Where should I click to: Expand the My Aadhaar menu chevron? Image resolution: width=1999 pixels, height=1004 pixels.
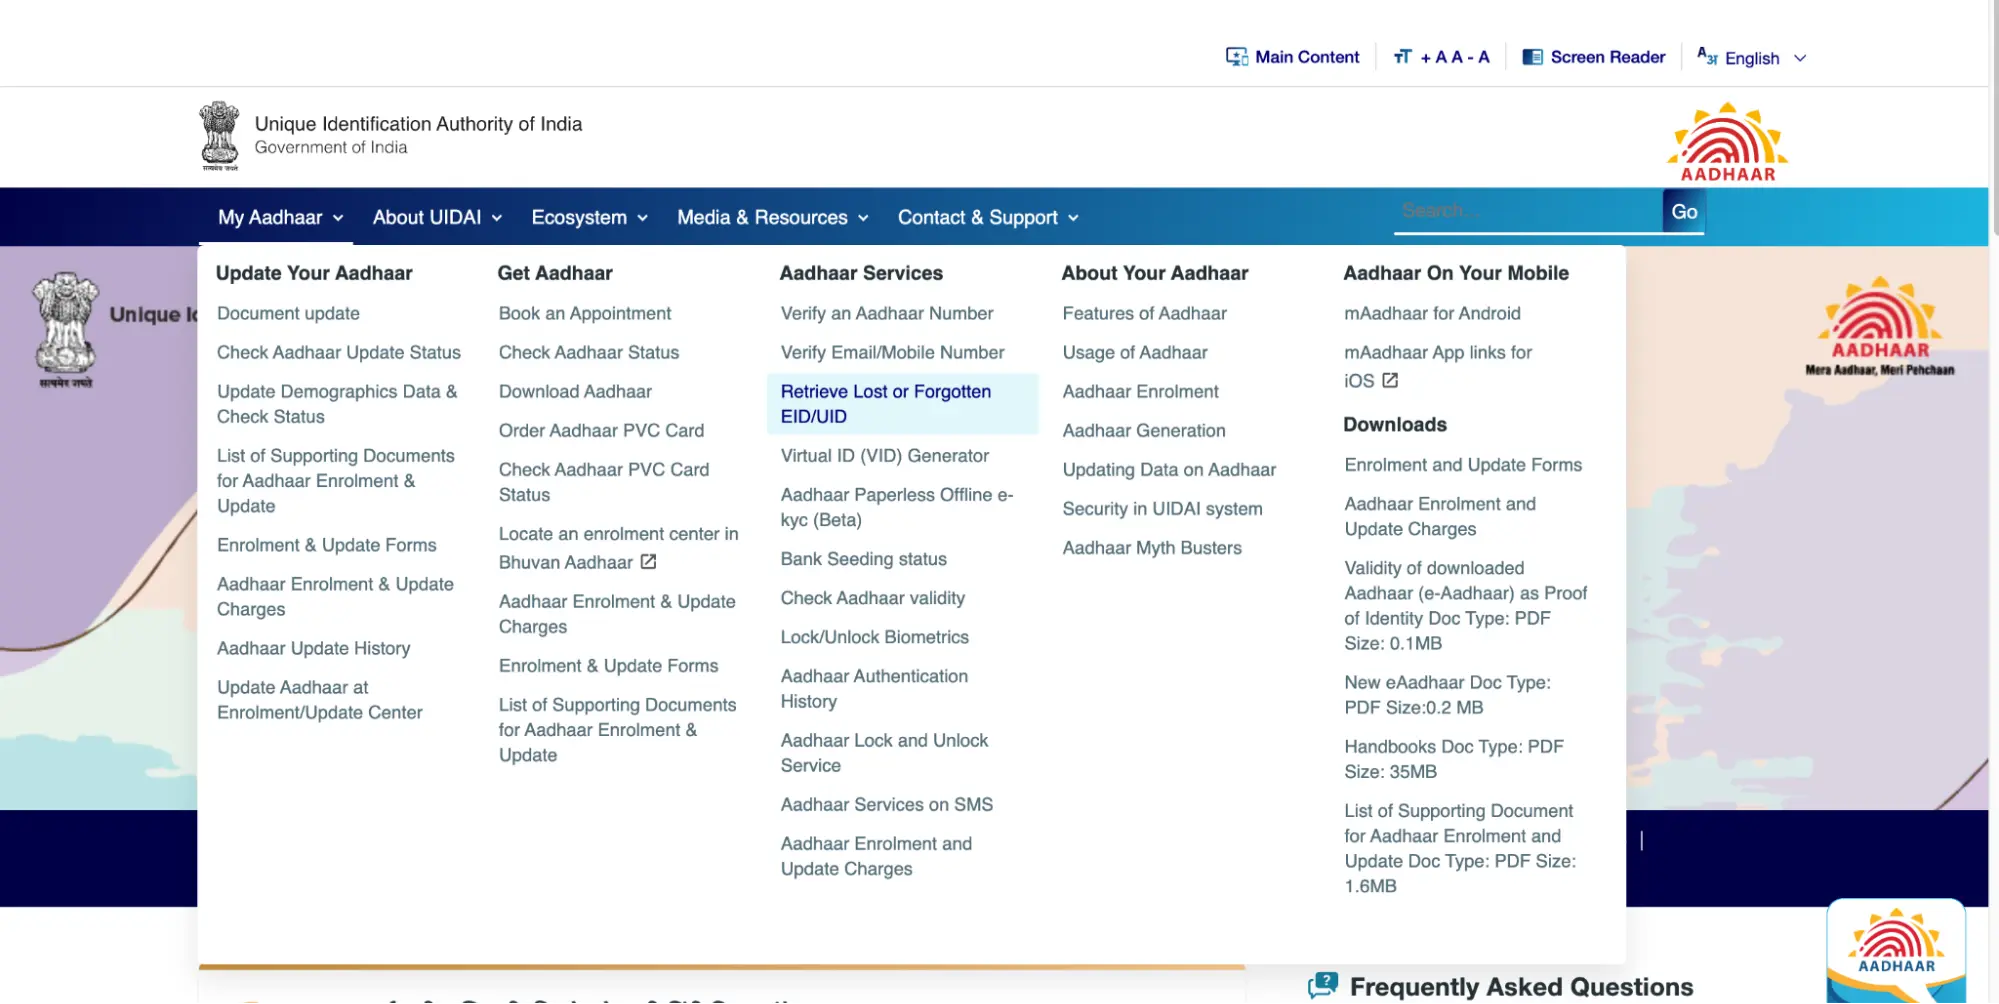click(338, 218)
